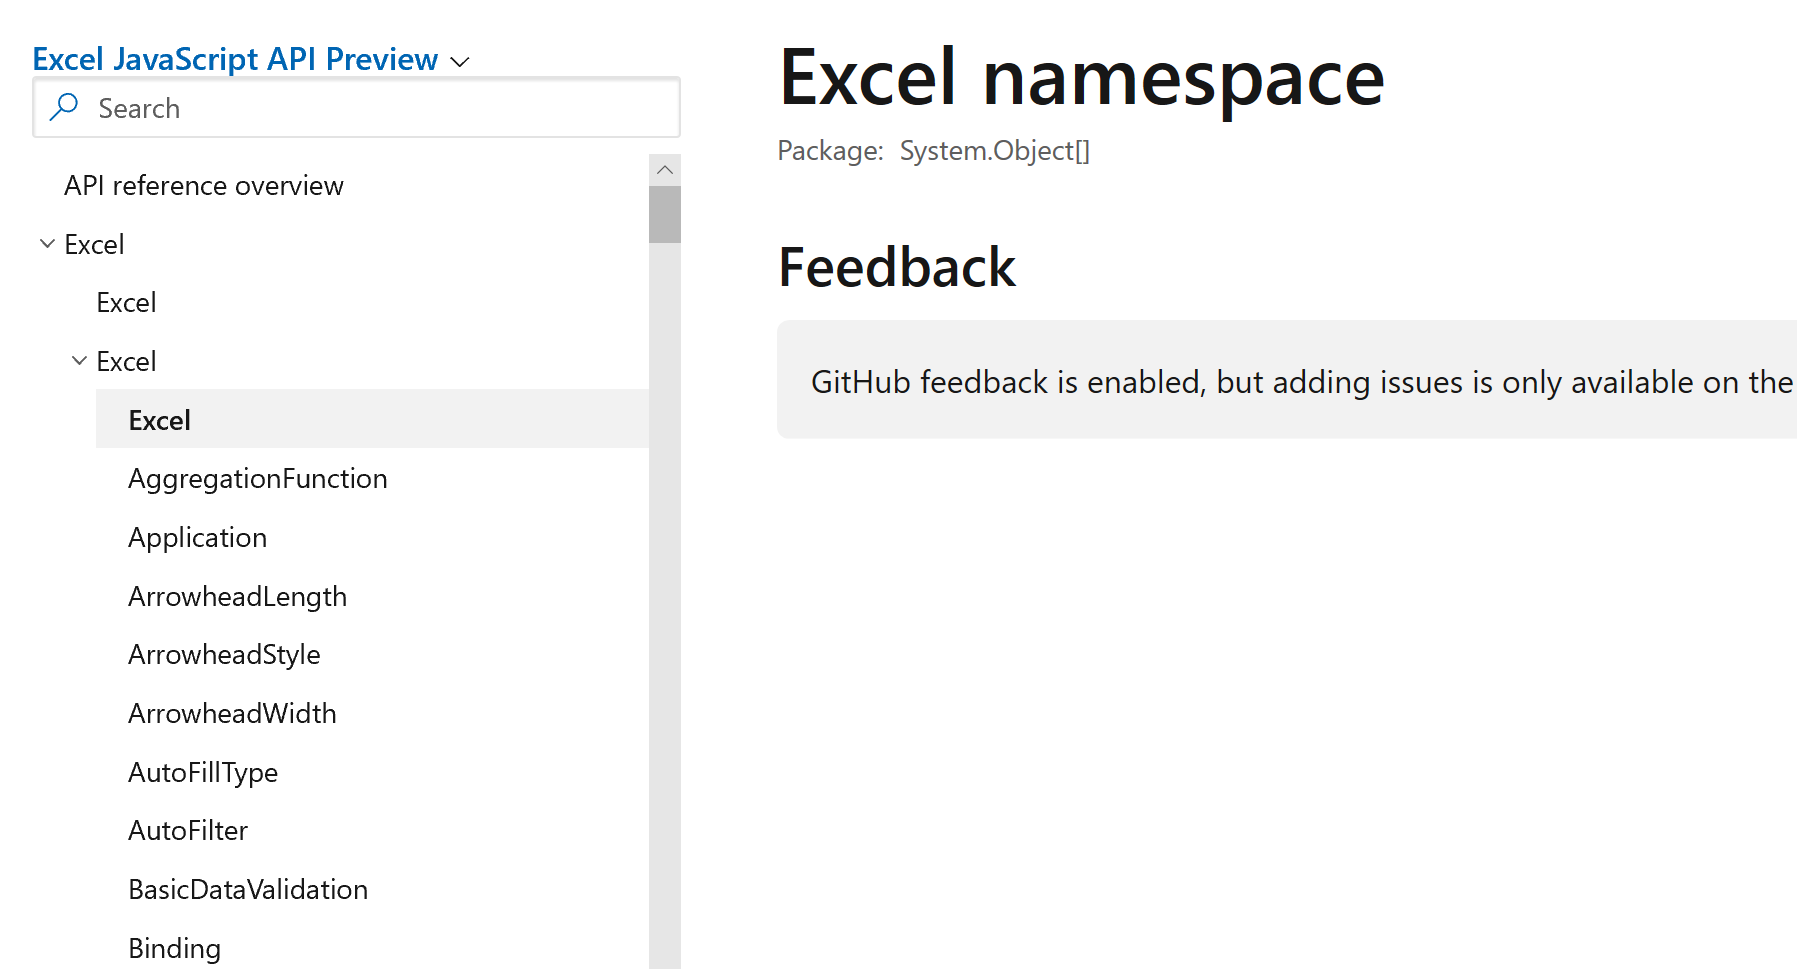Click the sidebar scrollbar thumb
The width and height of the screenshot is (1797, 969).
(x=665, y=214)
